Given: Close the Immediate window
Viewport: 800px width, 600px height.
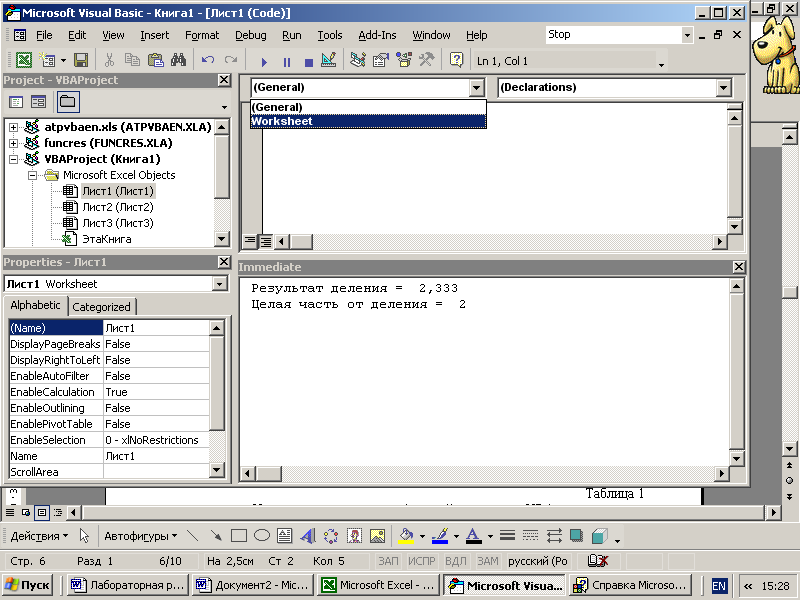Looking at the screenshot, I should tap(738, 266).
